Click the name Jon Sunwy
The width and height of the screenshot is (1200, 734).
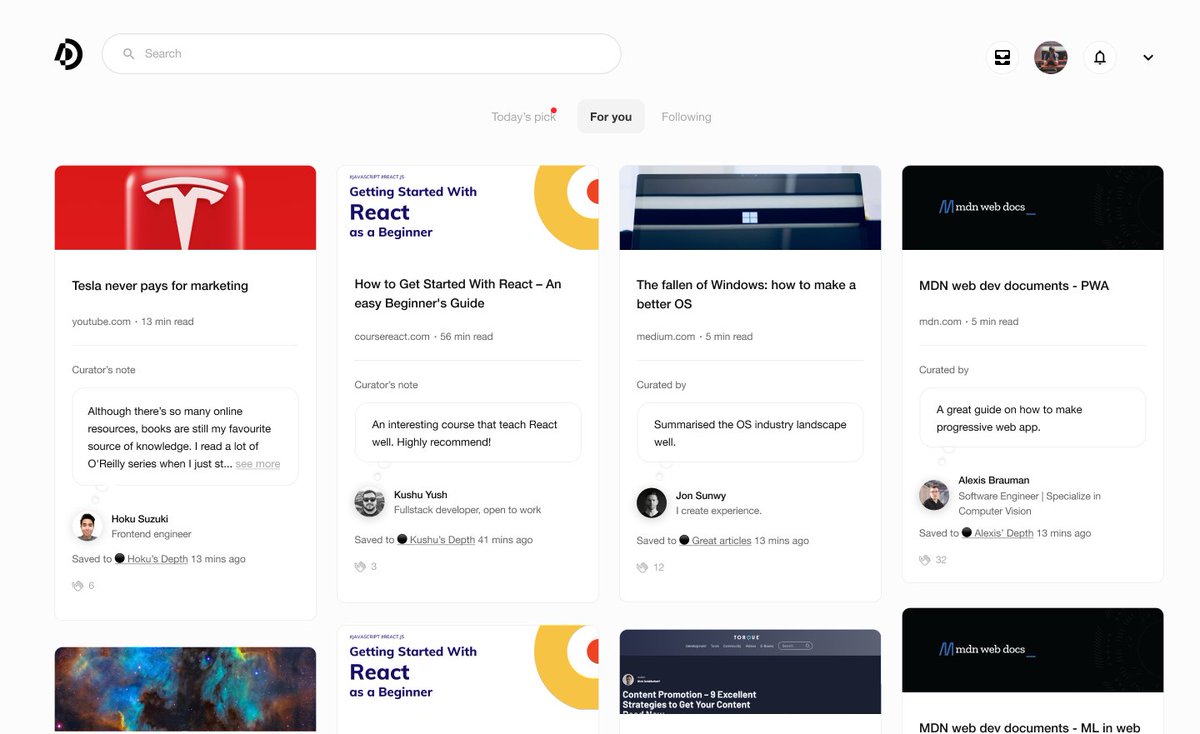coord(701,496)
